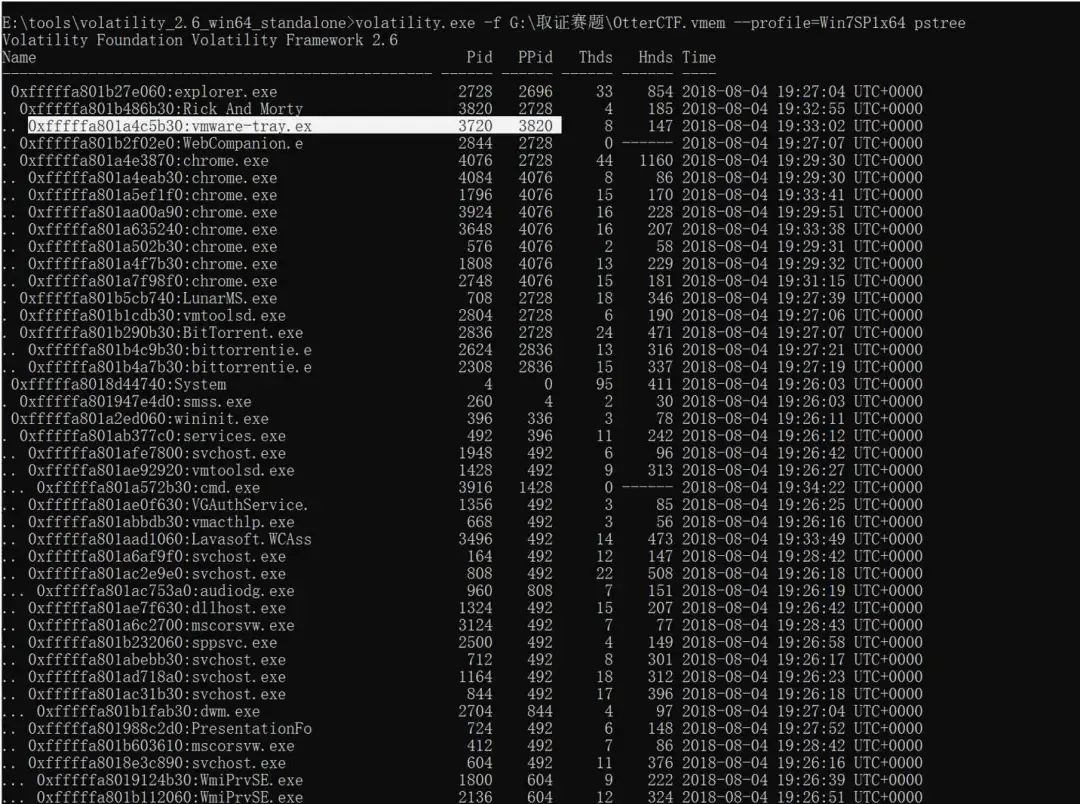Select the sppsvc.exe process entry
Screen dimensions: 1080x804
pos(152,643)
